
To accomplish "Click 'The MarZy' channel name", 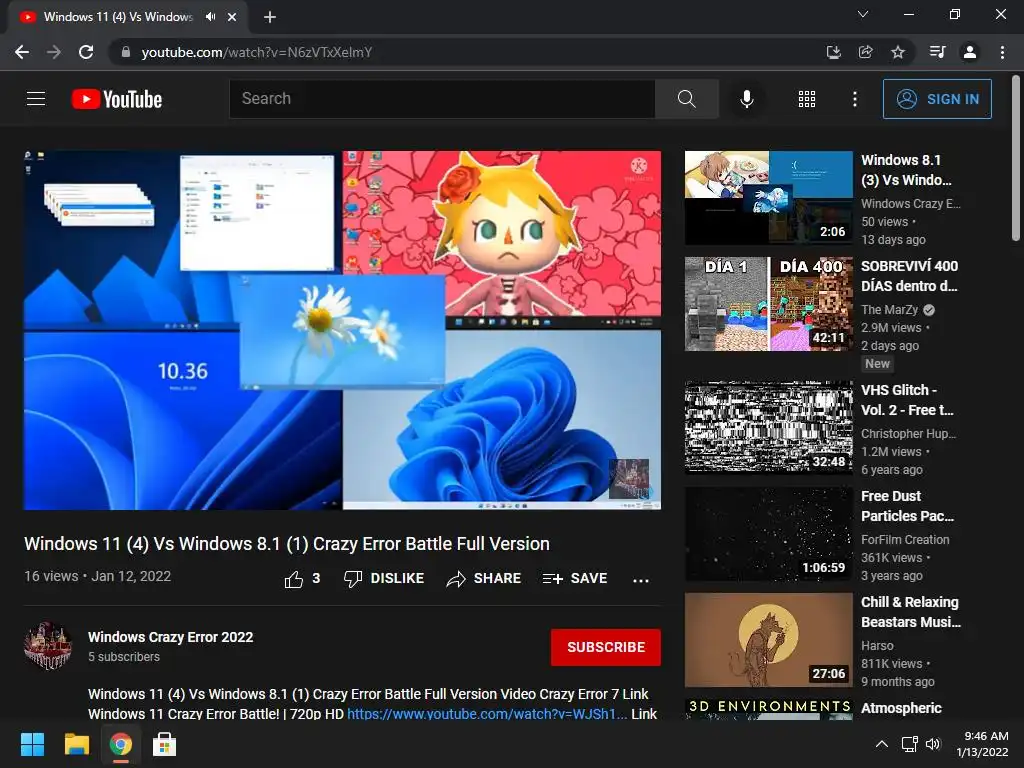I will (x=889, y=310).
